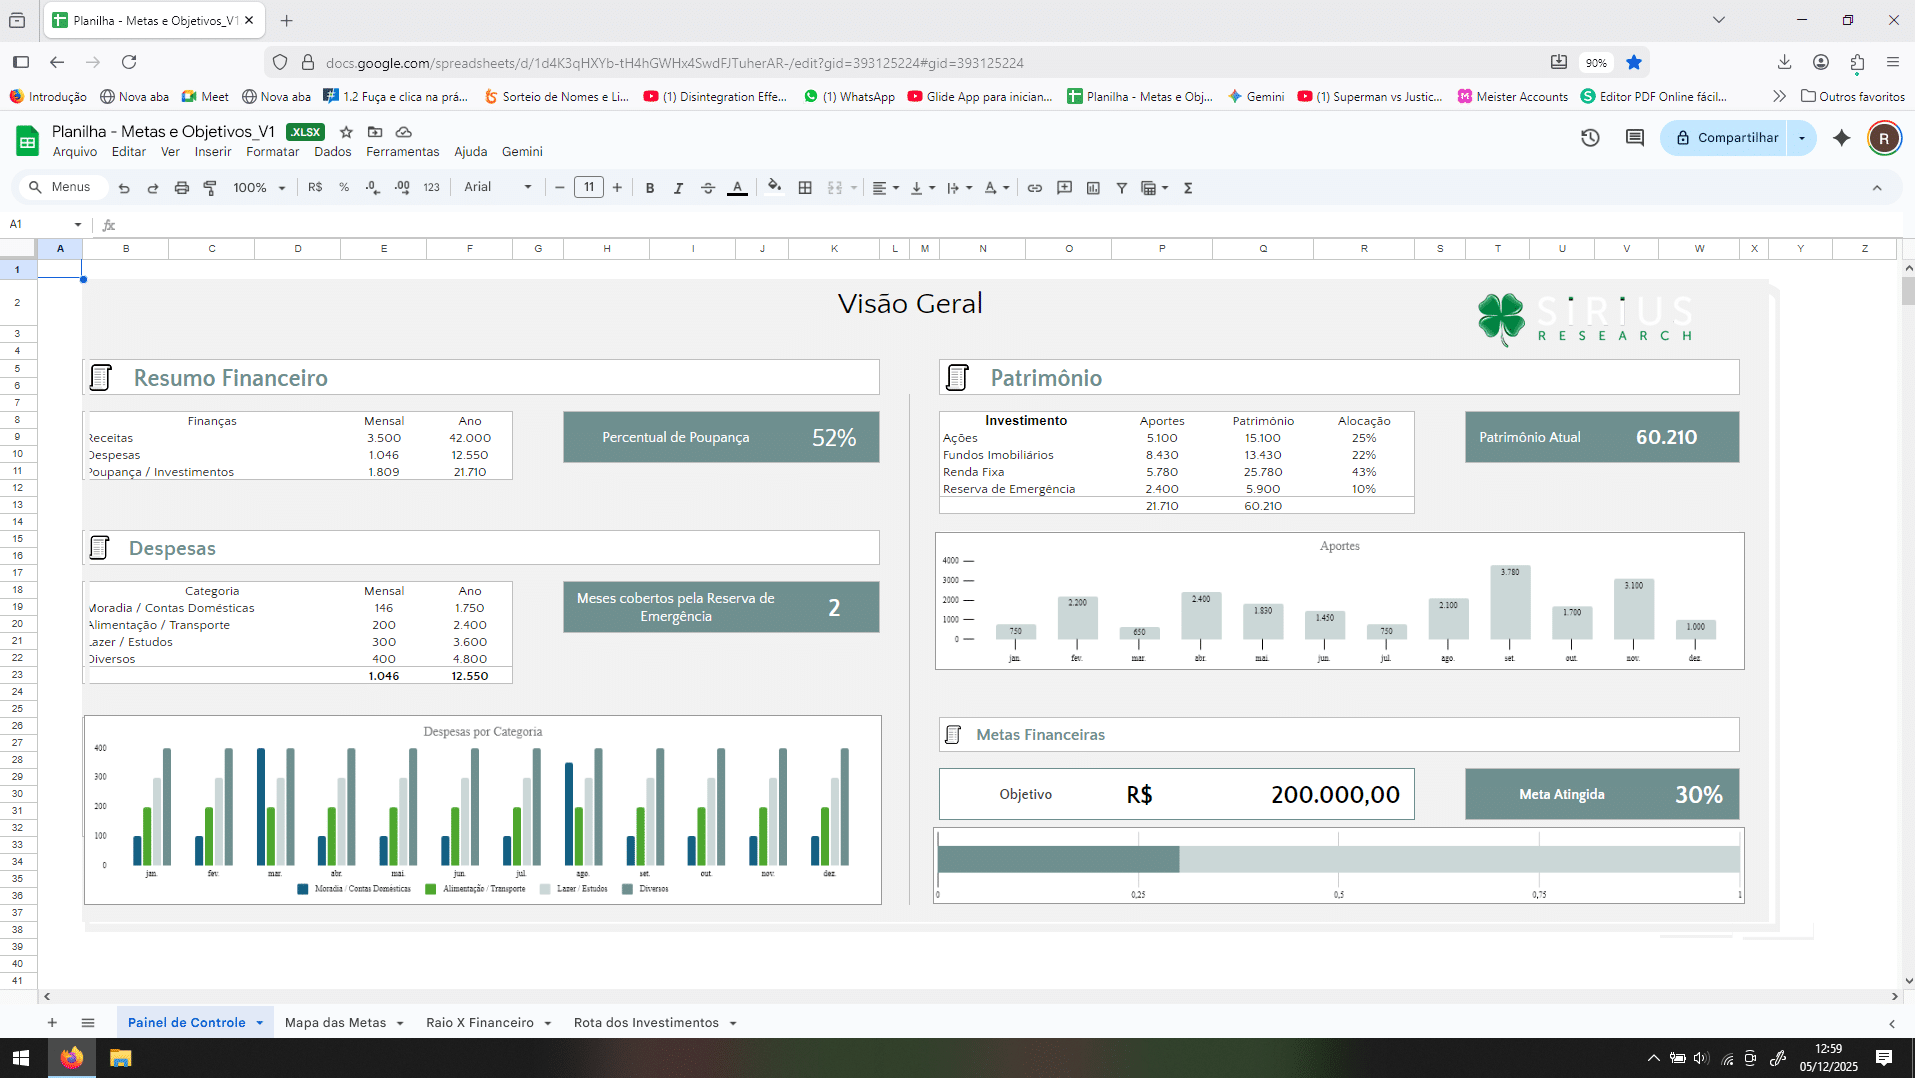Open the fill color picker

(774, 188)
